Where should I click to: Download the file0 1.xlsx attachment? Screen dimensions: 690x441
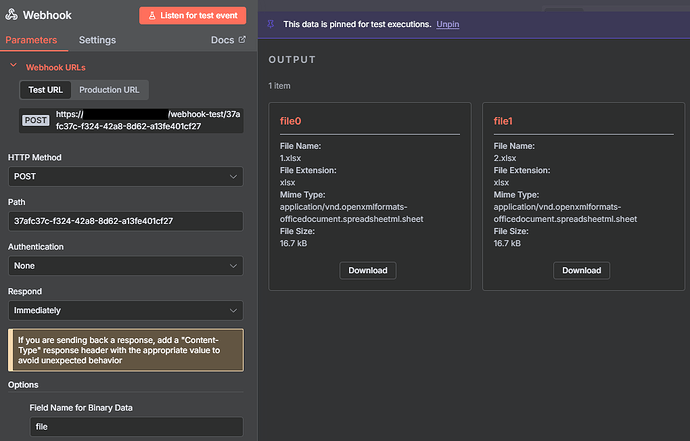point(368,270)
